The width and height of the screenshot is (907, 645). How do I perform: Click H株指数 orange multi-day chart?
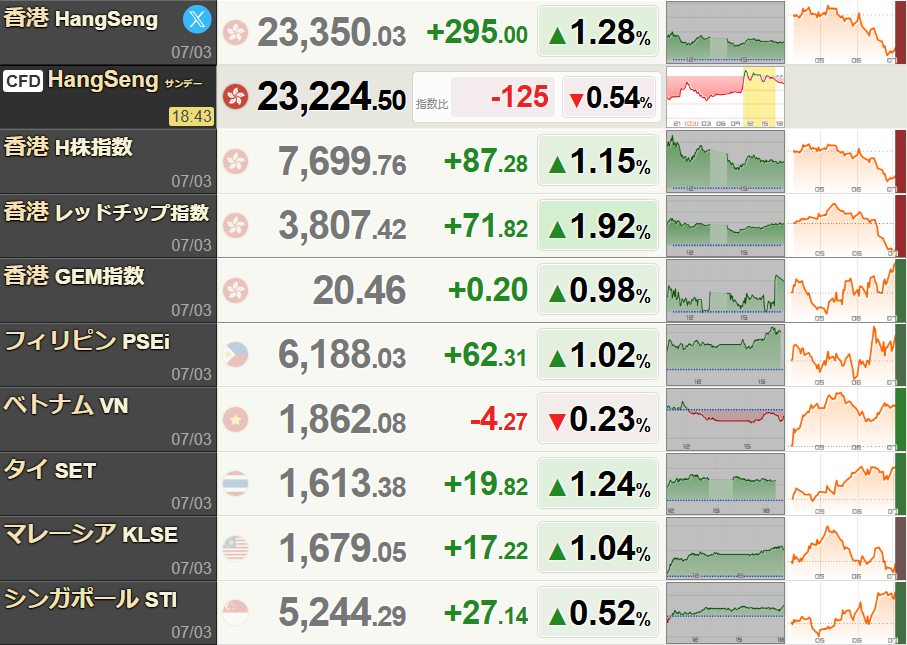(848, 161)
